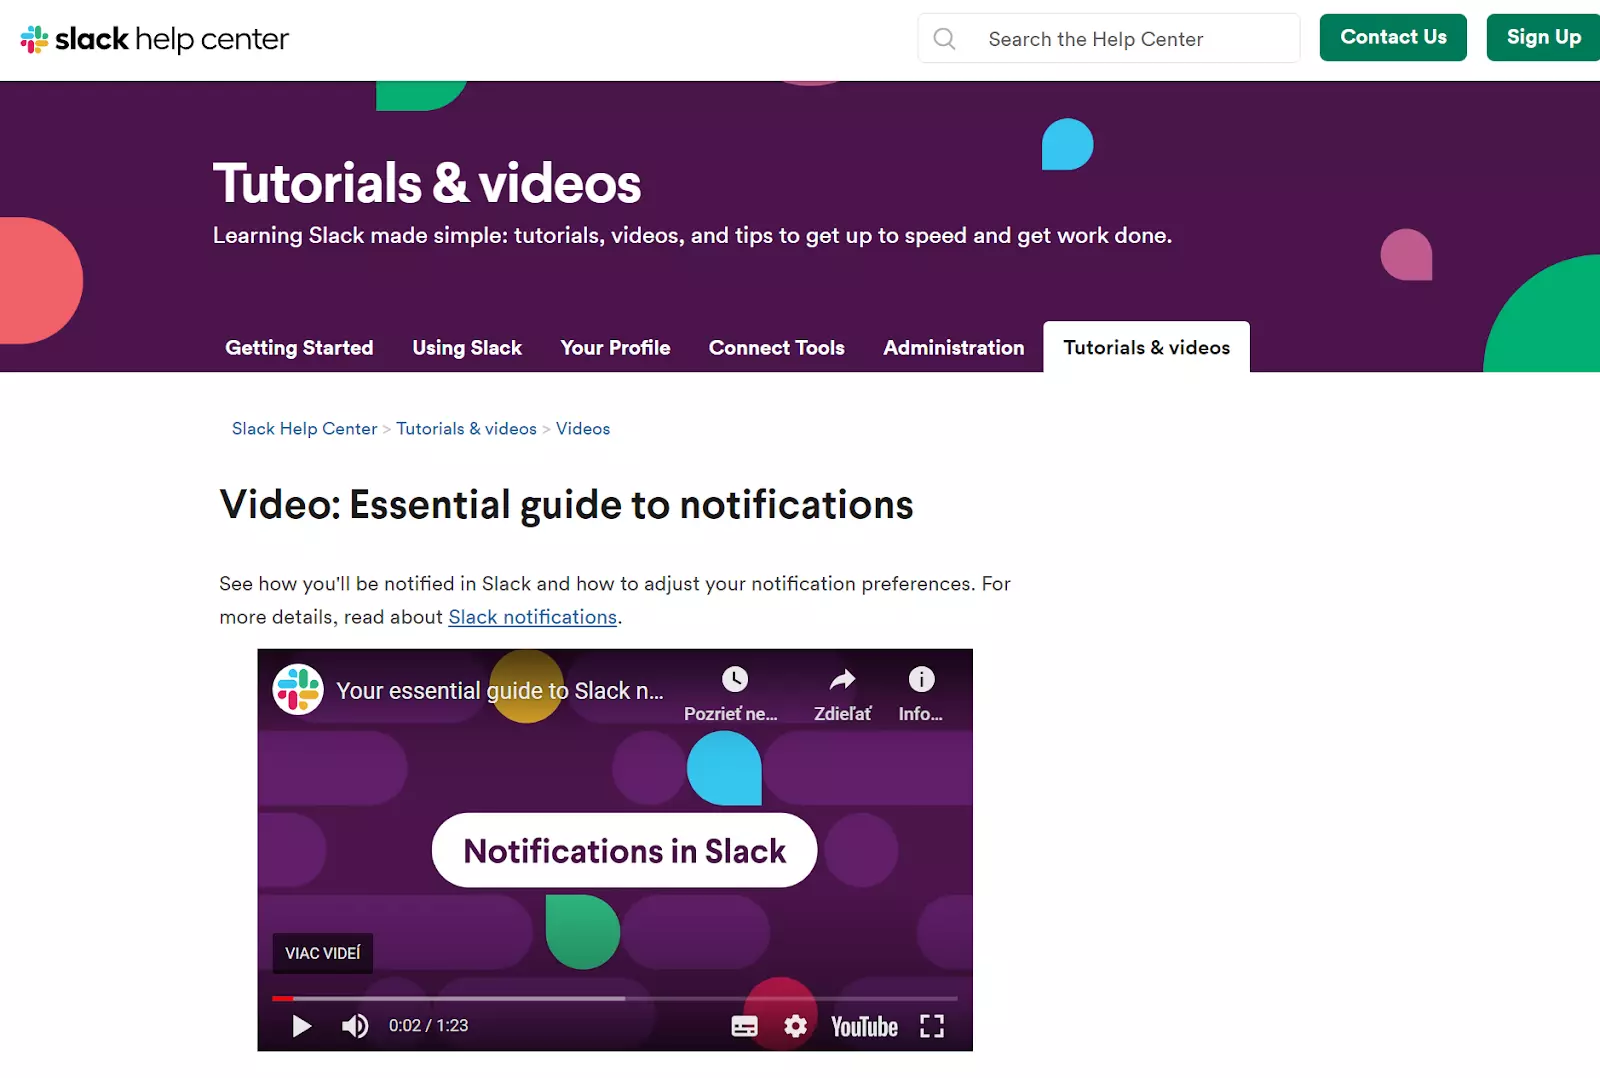Save video via the Watch Later clock icon

tap(737, 678)
